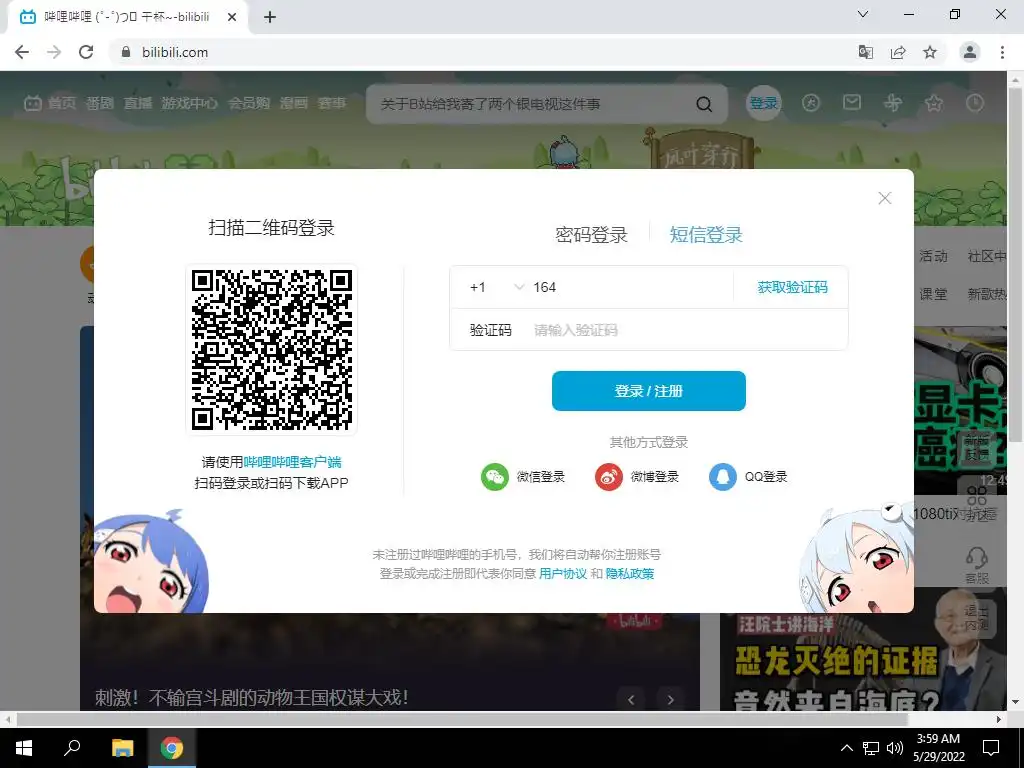
Task: Open the 漫画 nav item
Action: 294,103
